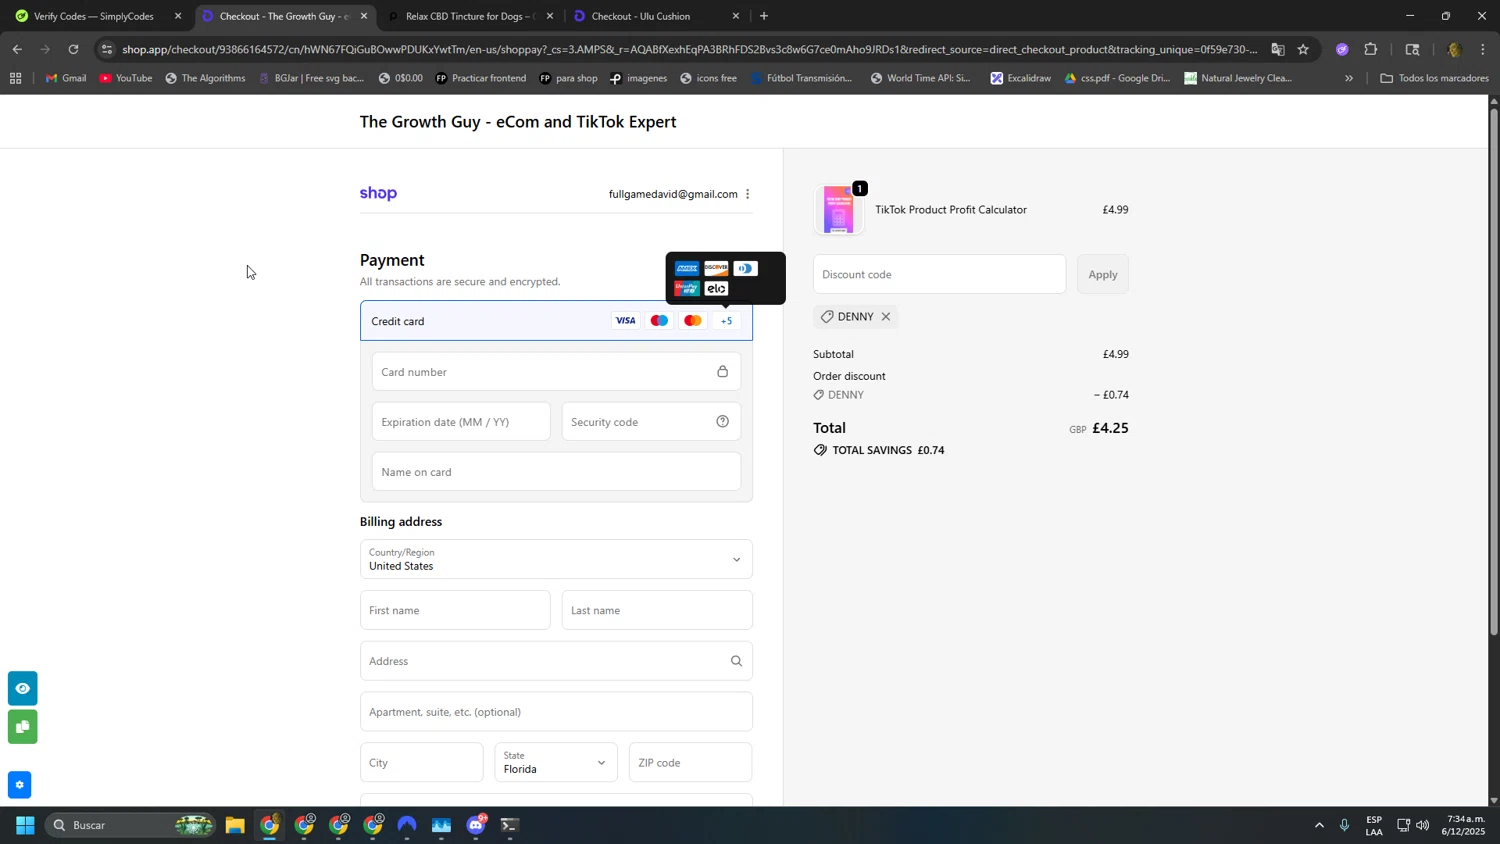This screenshot has width=1500, height=844.
Task: Click the translate page icon in address bar
Action: 1277,49
